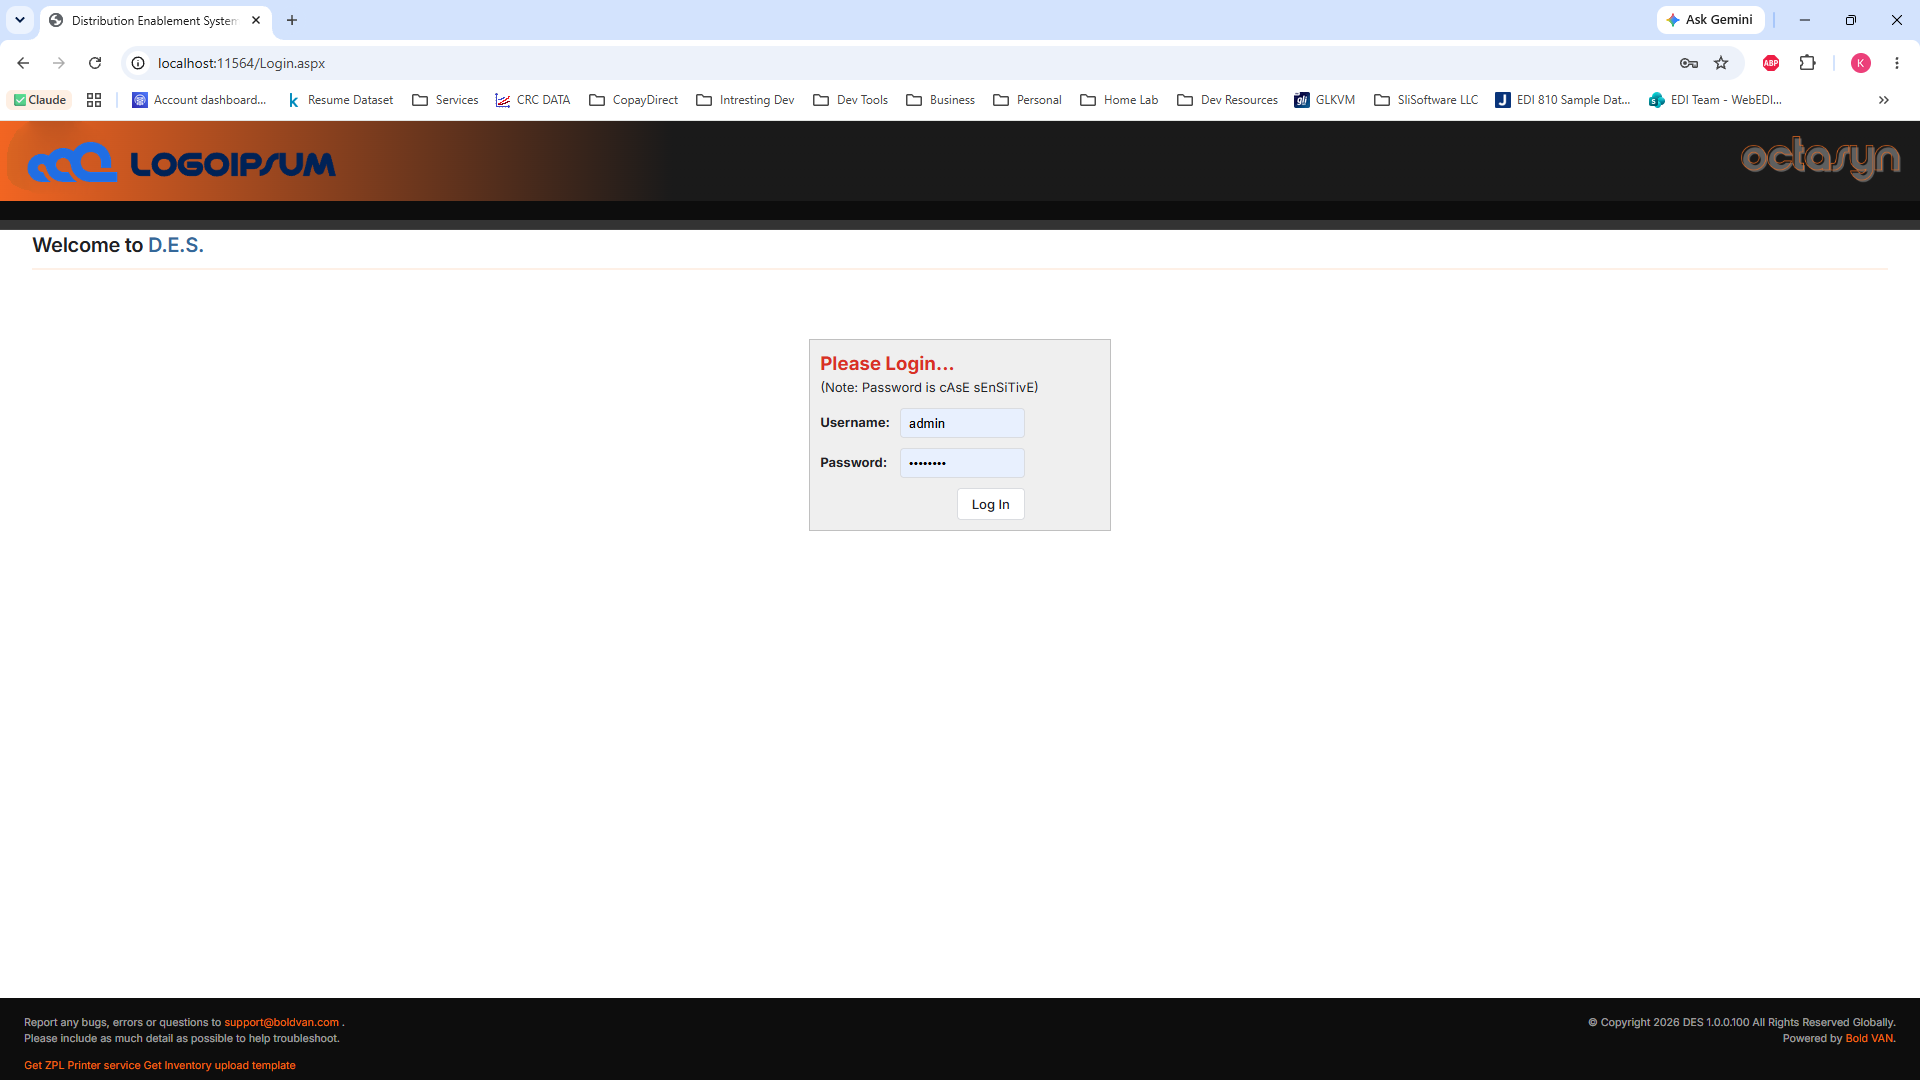Close the Distribution Enablement System tab
This screenshot has height=1080, width=1920.
[x=256, y=20]
